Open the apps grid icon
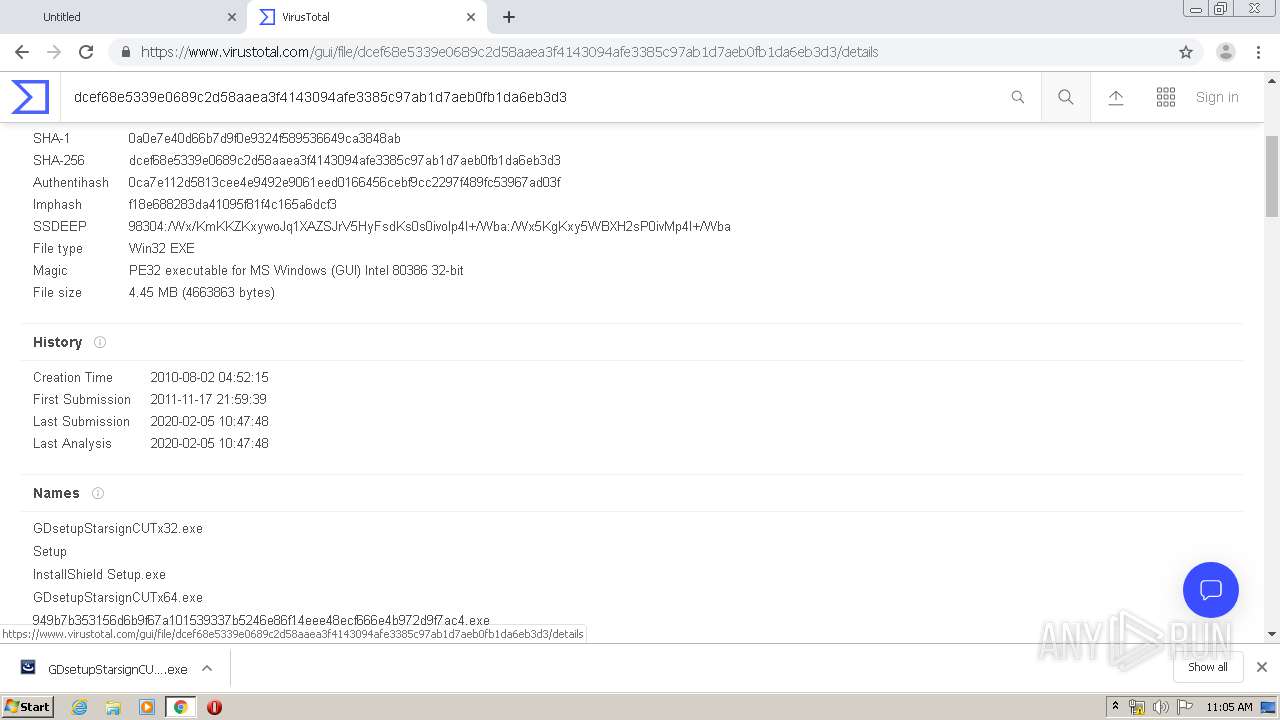Screen dimensions: 1280x720 point(1166,97)
